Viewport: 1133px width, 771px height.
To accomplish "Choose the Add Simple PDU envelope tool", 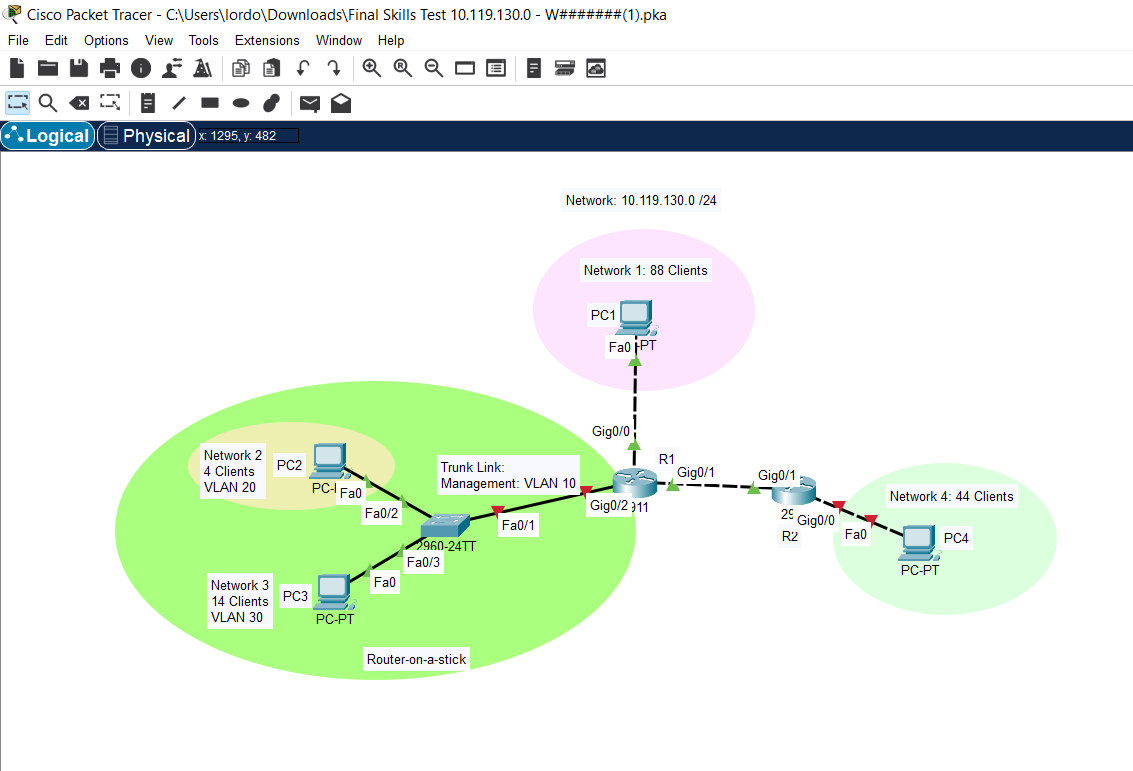I will point(309,102).
